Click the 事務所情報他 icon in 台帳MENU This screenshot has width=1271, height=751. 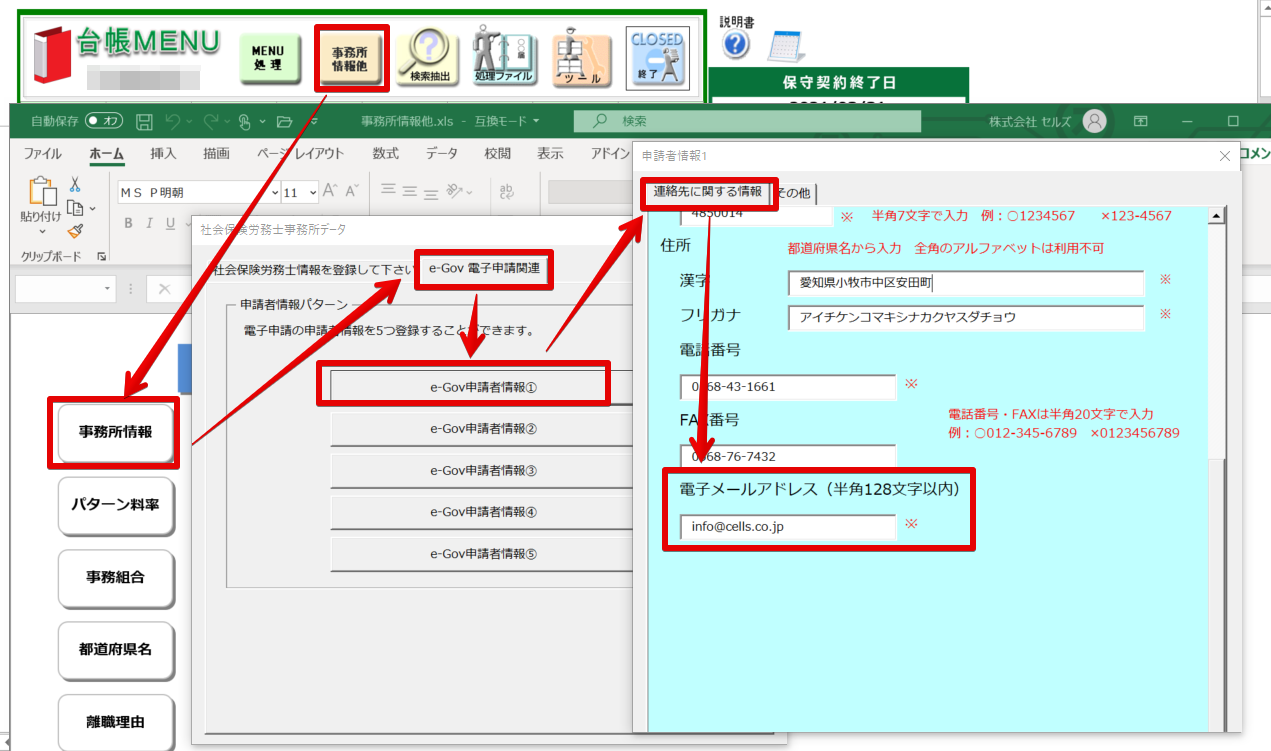[x=349, y=58]
